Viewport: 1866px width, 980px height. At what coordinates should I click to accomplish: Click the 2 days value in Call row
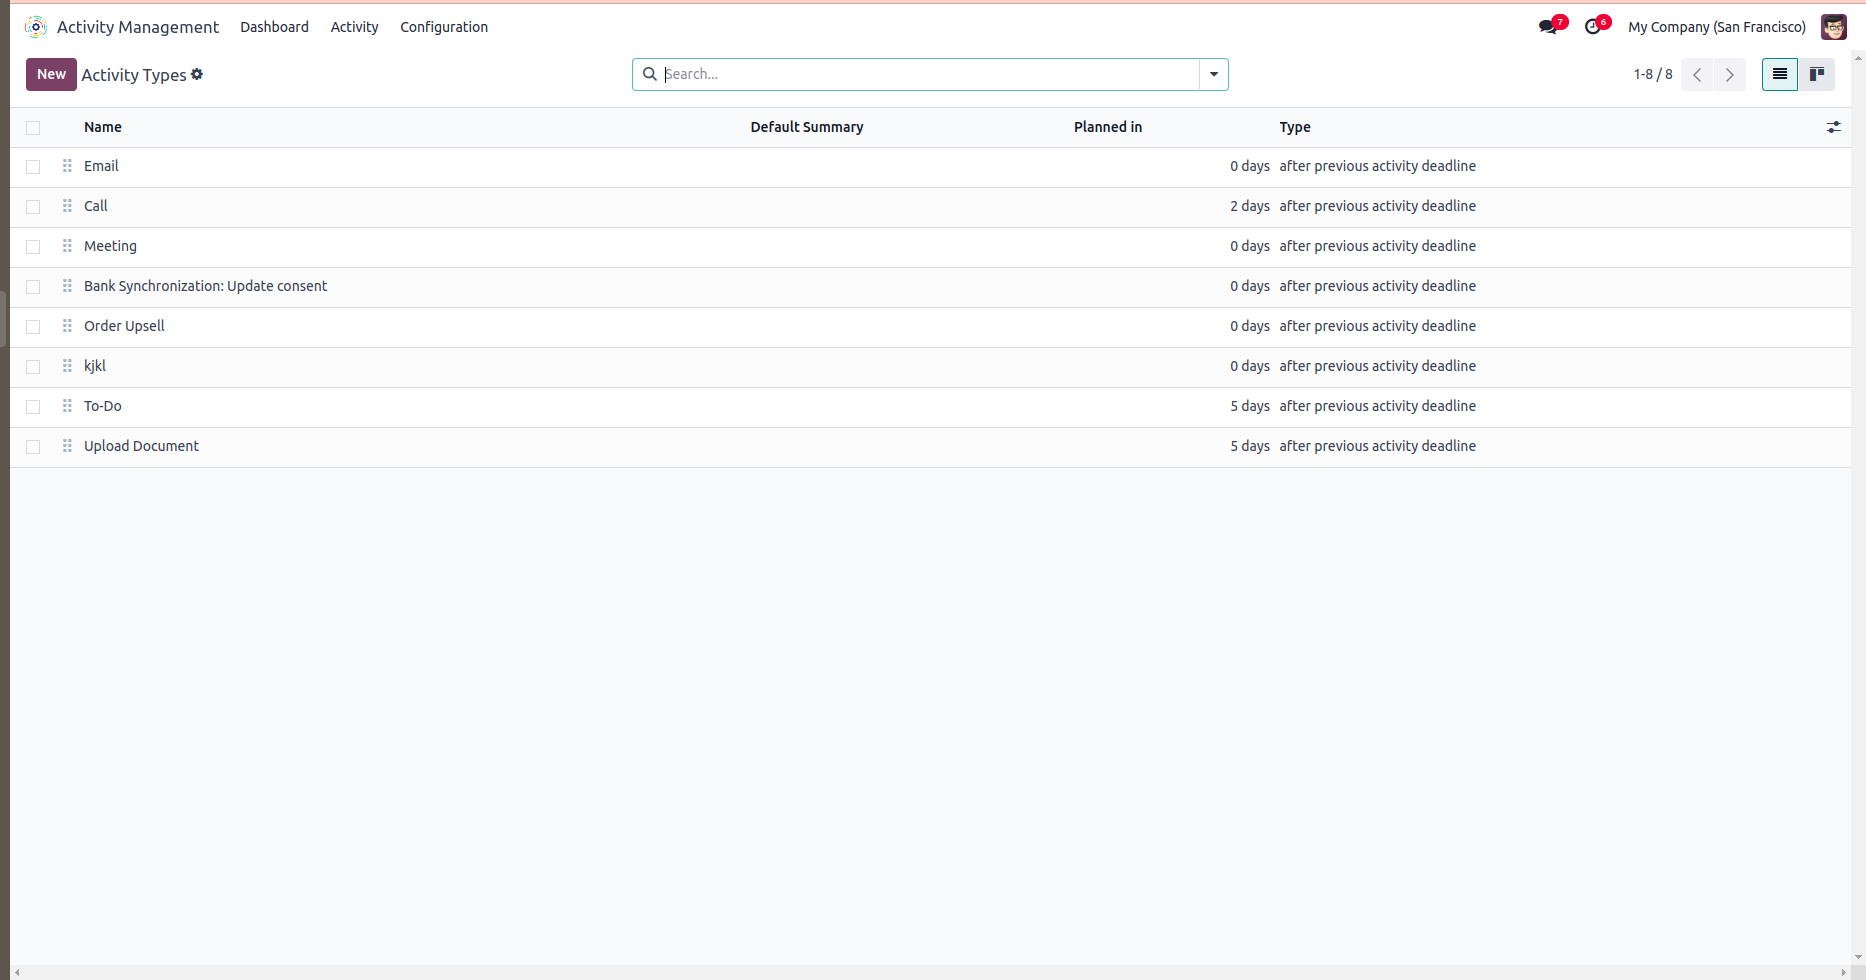tap(1250, 206)
